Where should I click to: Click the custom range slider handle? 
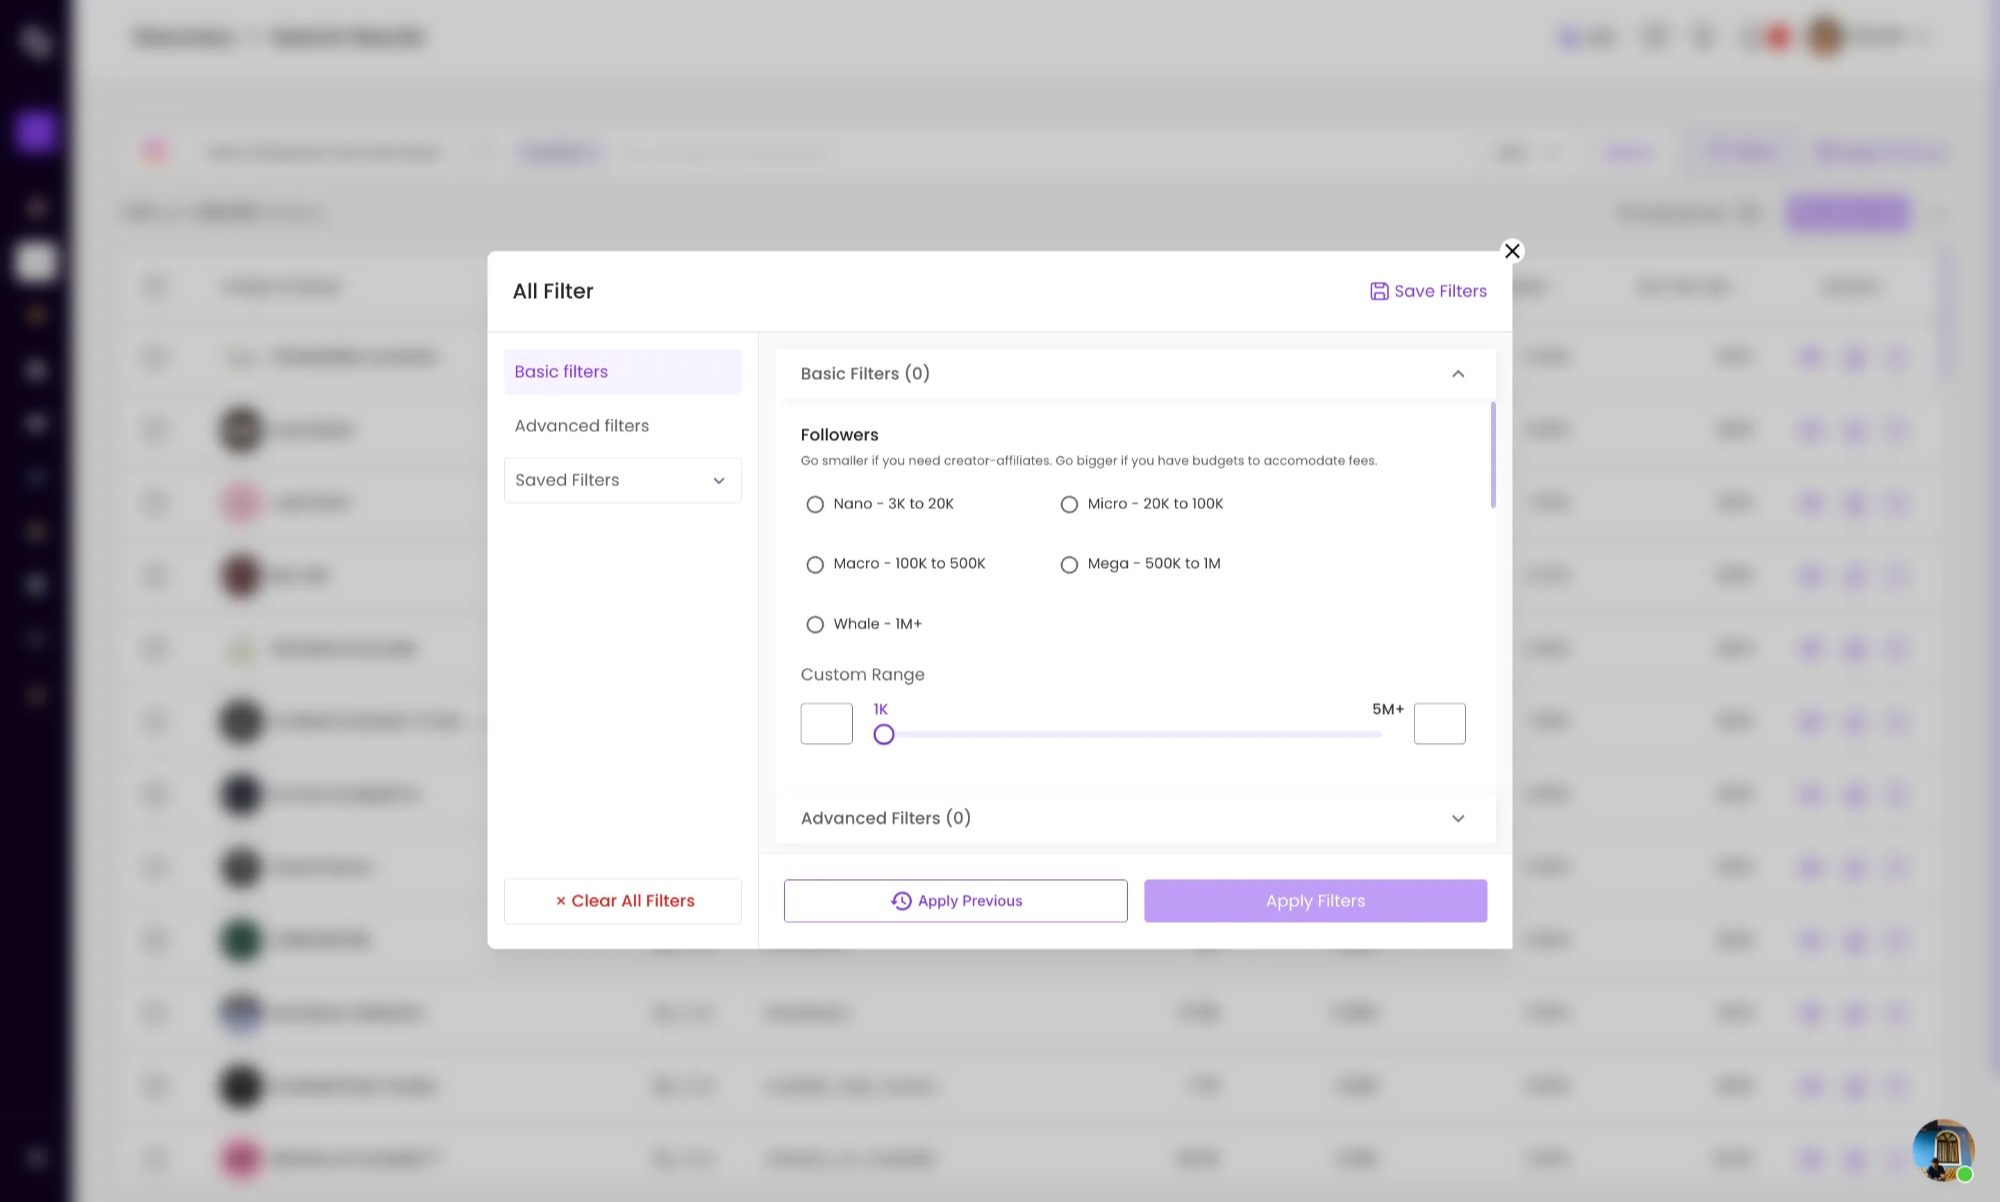pos(884,735)
